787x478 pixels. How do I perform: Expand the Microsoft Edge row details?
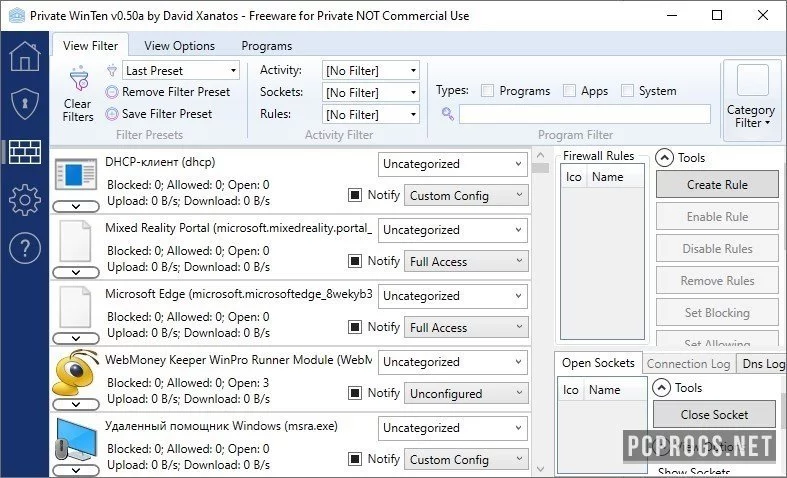pos(76,338)
